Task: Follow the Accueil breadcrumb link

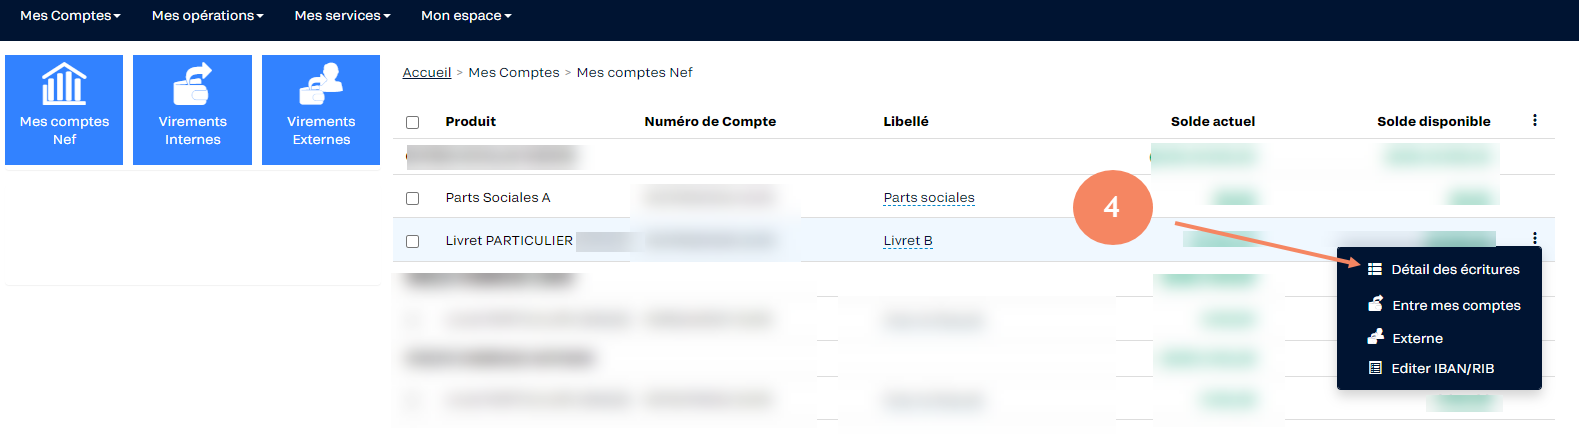Action: point(427,72)
